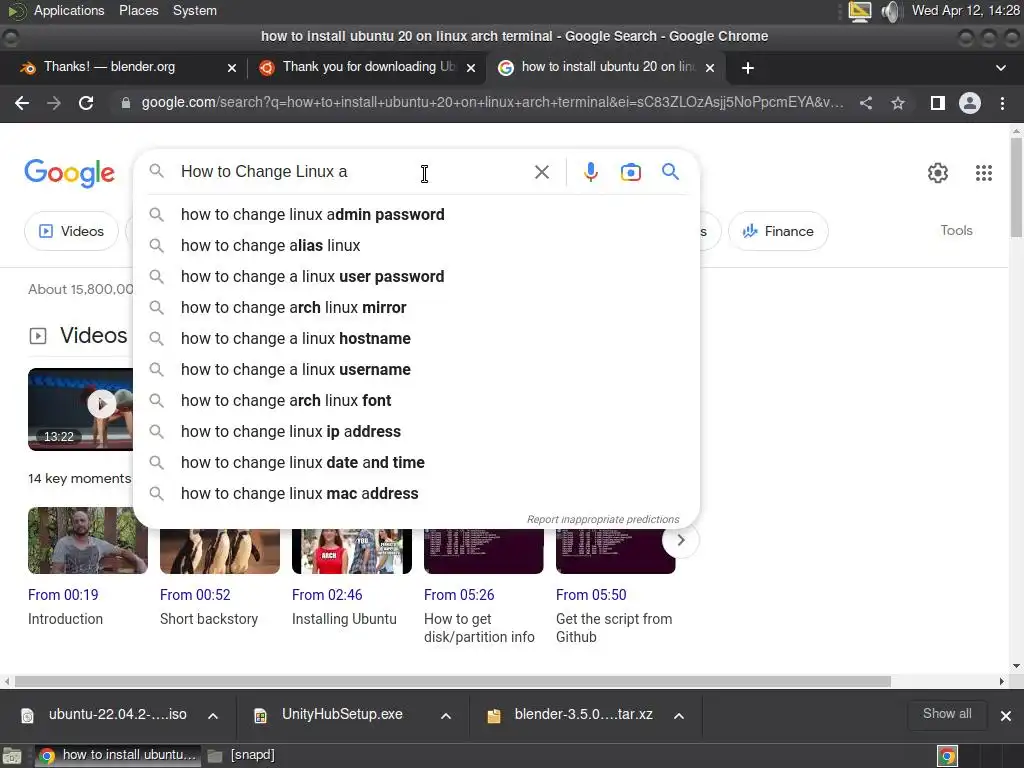This screenshot has width=1024, height=768.
Task: Select the Finance filter chip
Action: pos(778,231)
